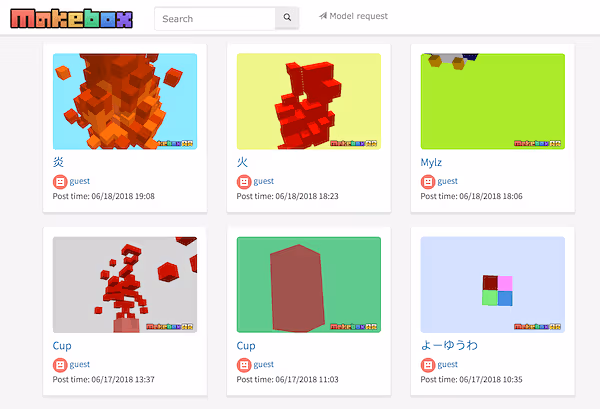Viewport: 600px width, 409px height.
Task: Open the gray Cup scattered cubes thumbnail
Action: [125, 285]
